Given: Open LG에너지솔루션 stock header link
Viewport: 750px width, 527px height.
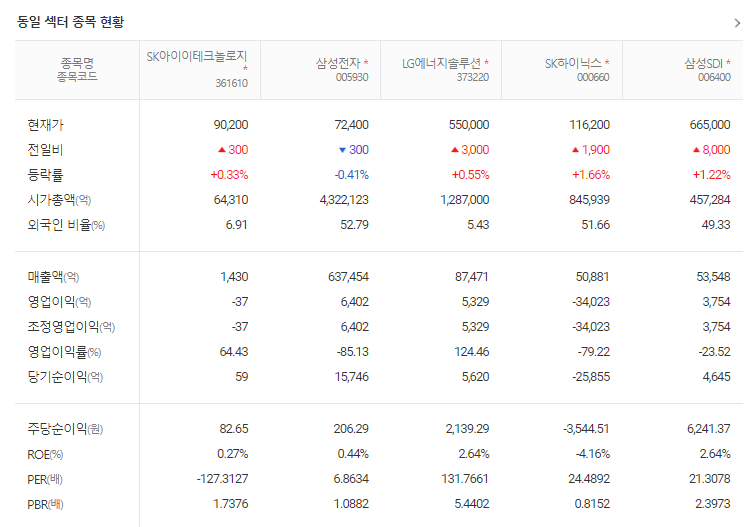Looking at the screenshot, I should [441, 63].
